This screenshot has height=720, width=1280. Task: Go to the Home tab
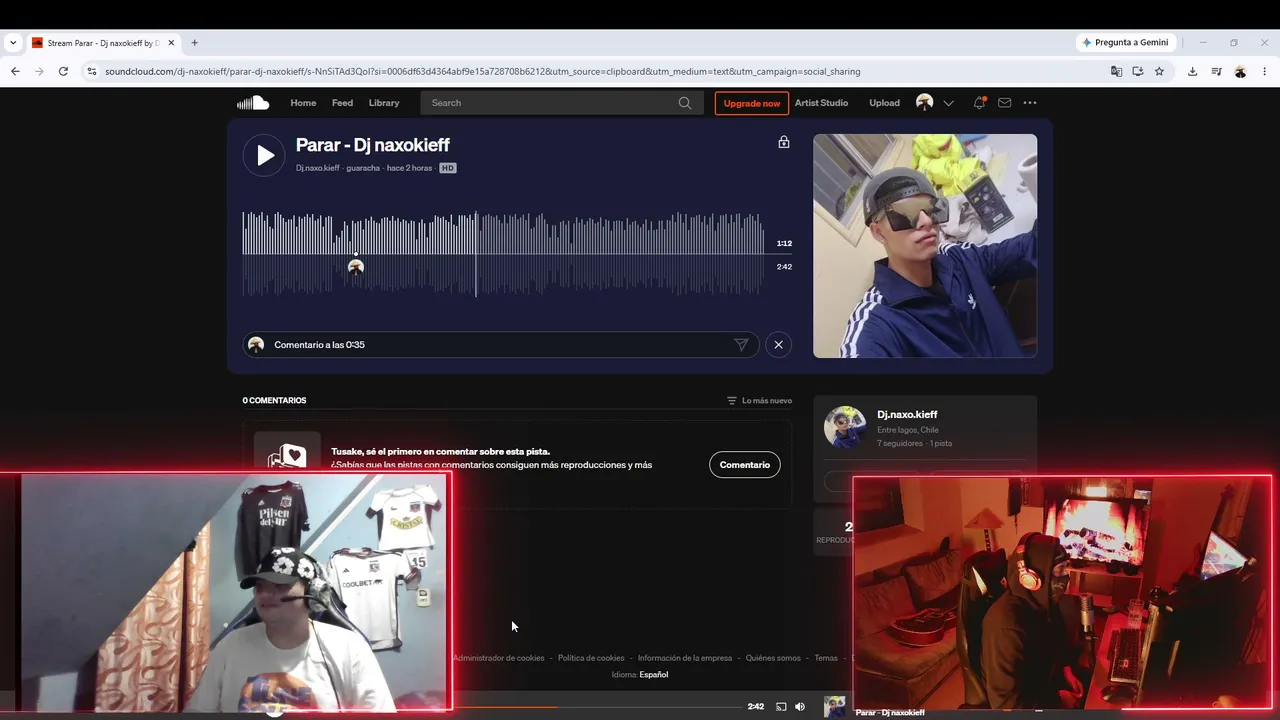(303, 103)
